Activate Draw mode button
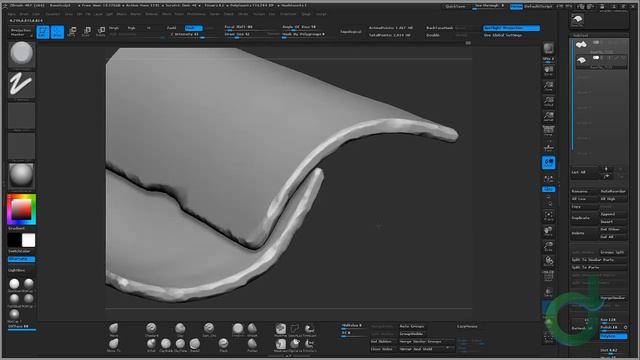Image resolution: width=640 pixels, height=360 pixels. pyautogui.click(x=58, y=32)
